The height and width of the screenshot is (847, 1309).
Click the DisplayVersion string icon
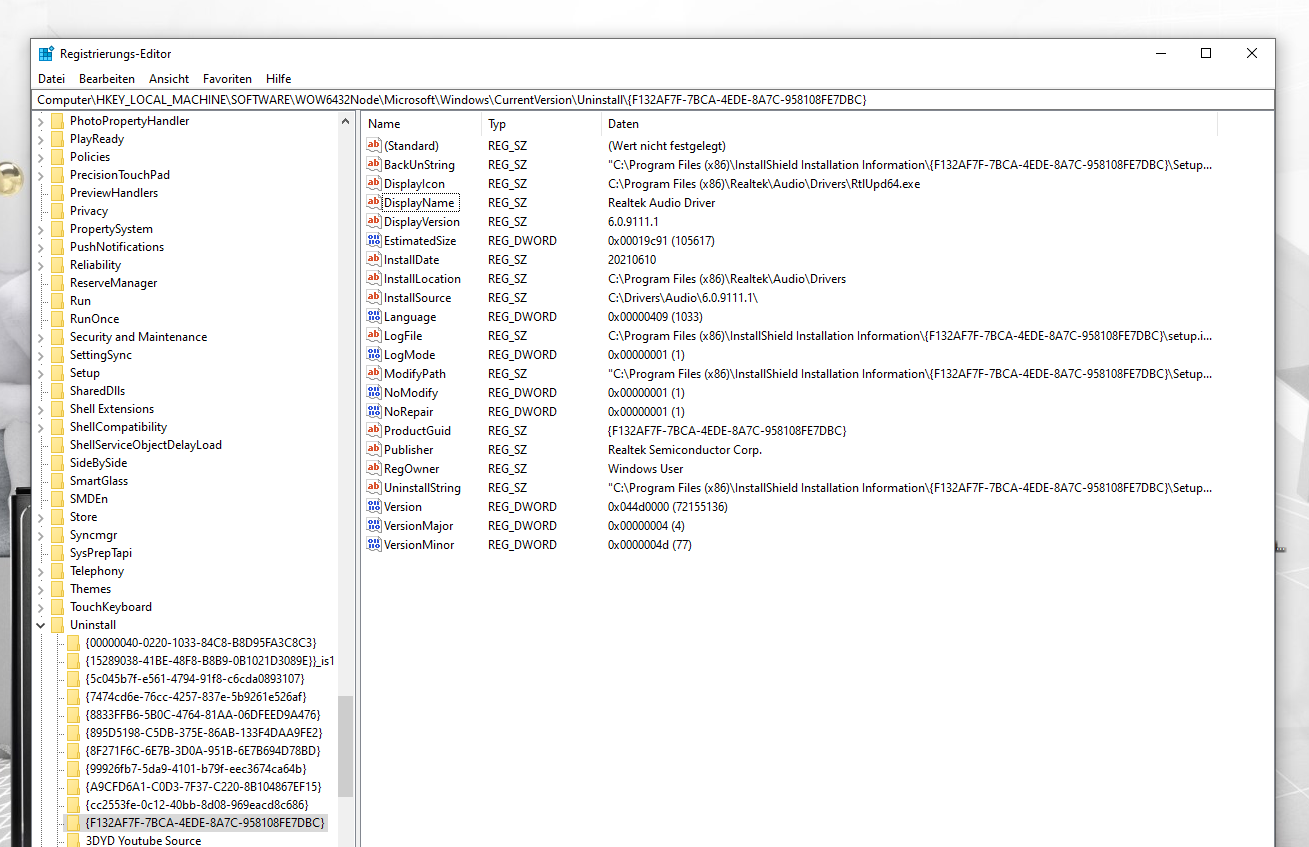(x=374, y=221)
